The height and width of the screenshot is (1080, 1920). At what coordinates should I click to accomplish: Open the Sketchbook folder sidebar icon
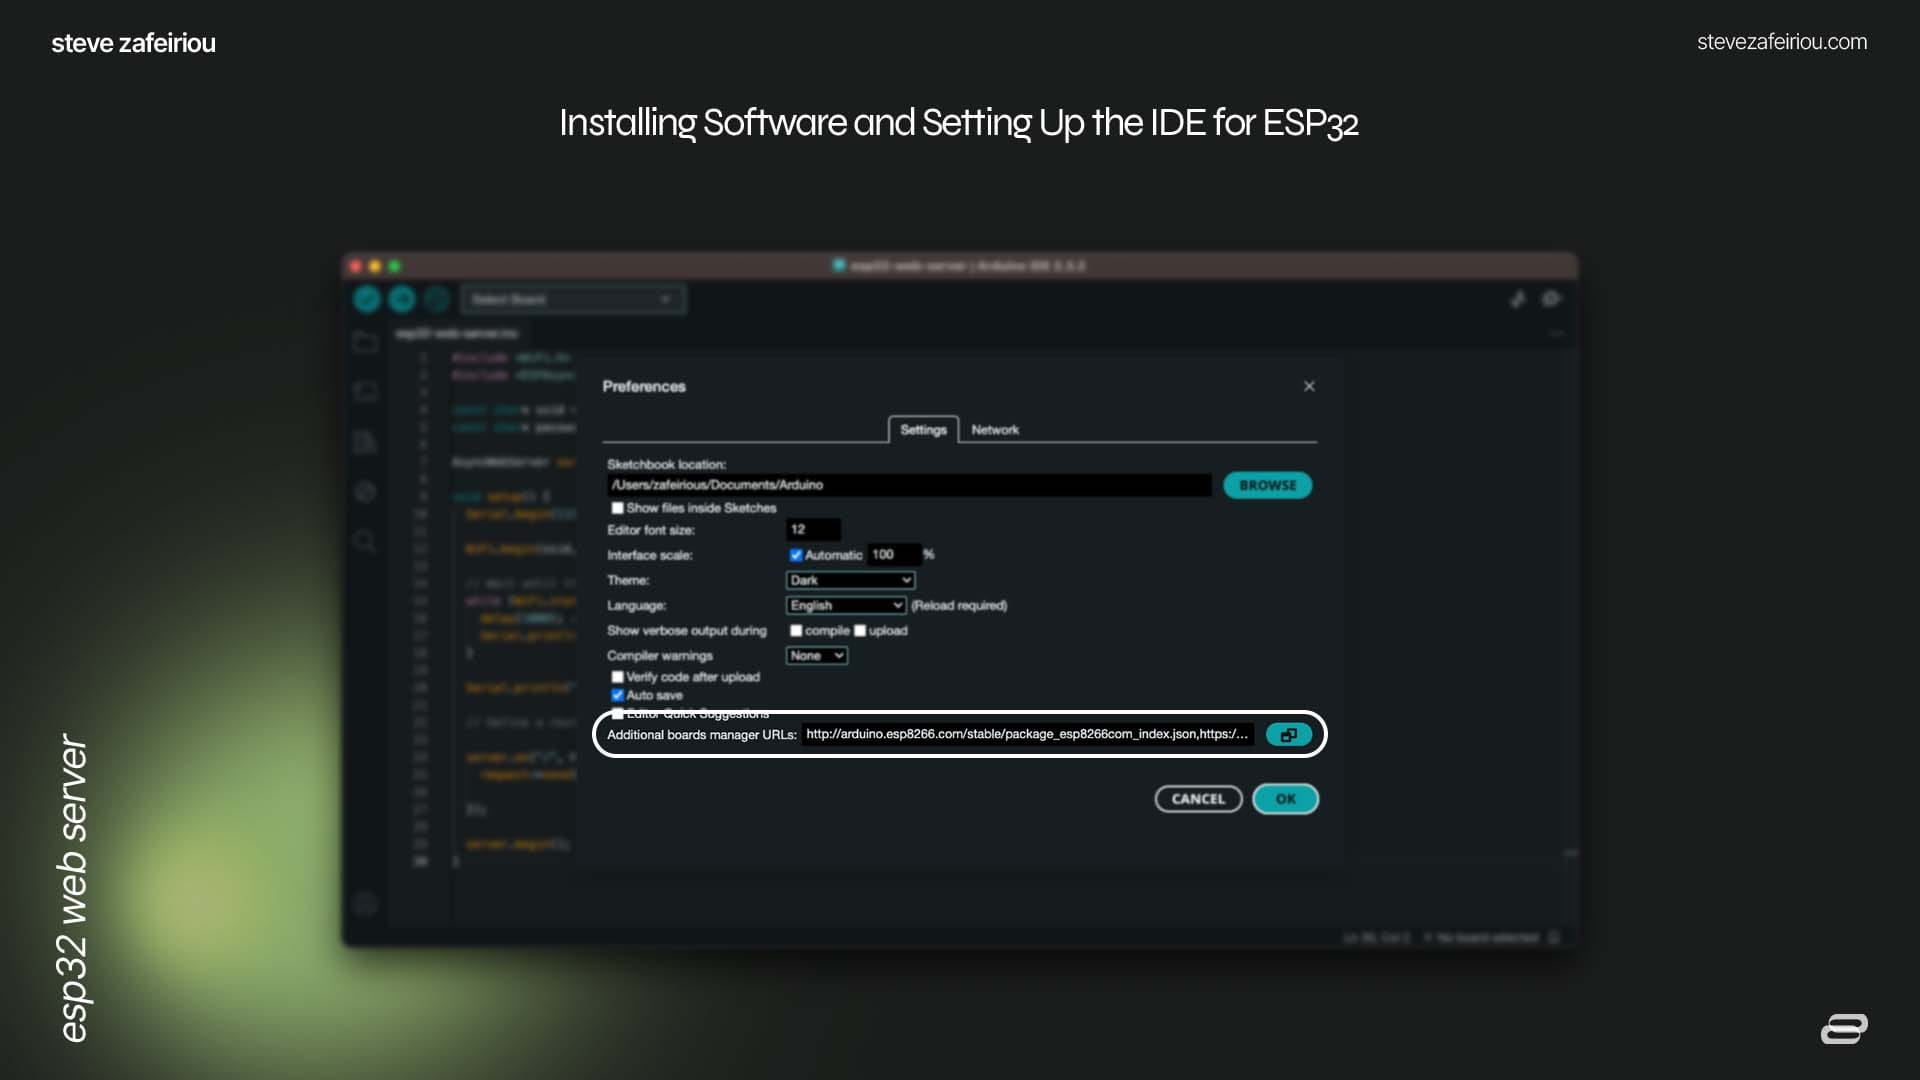(x=365, y=342)
